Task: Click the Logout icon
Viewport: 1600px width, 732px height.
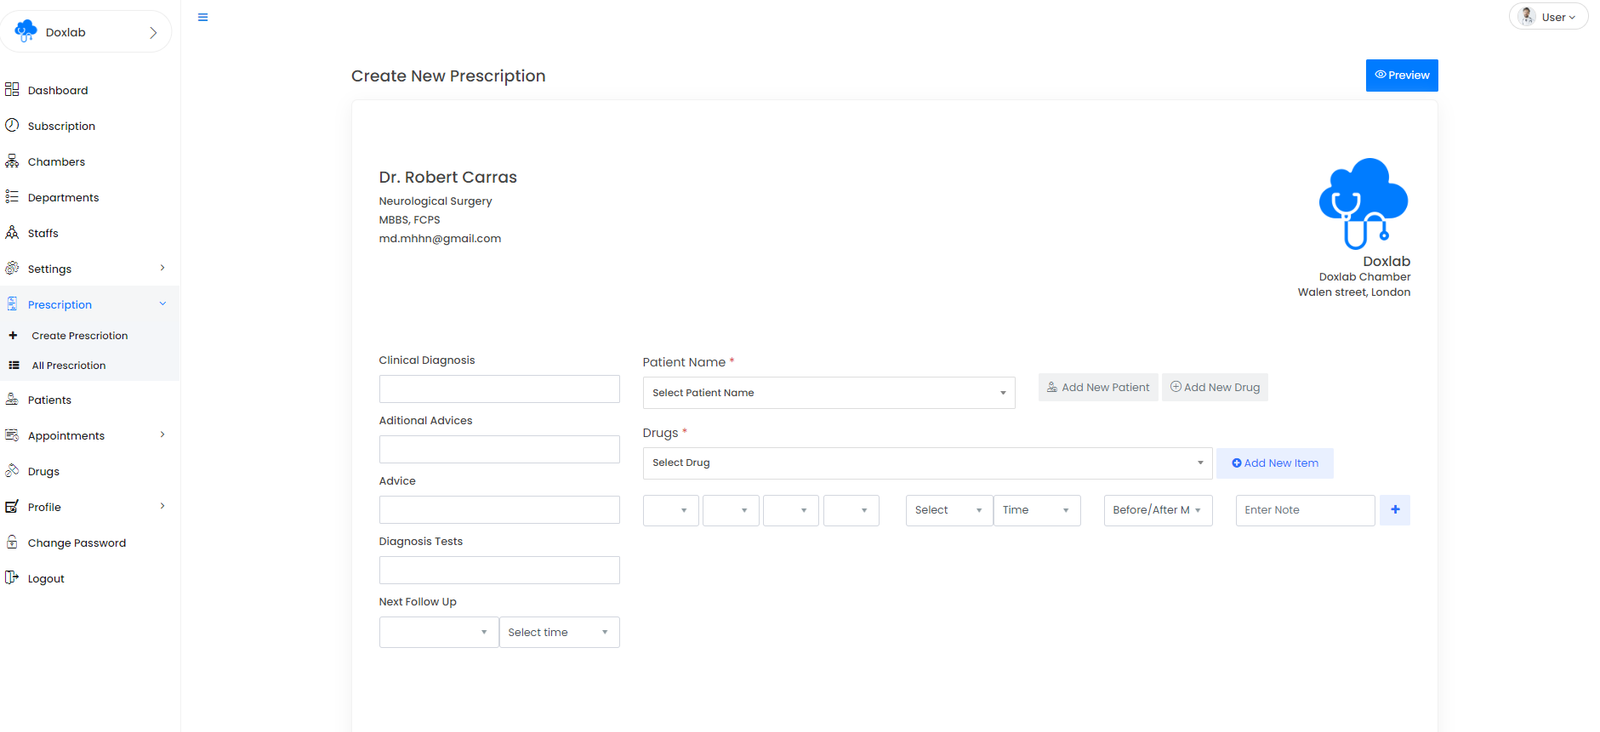Action: coord(12,578)
